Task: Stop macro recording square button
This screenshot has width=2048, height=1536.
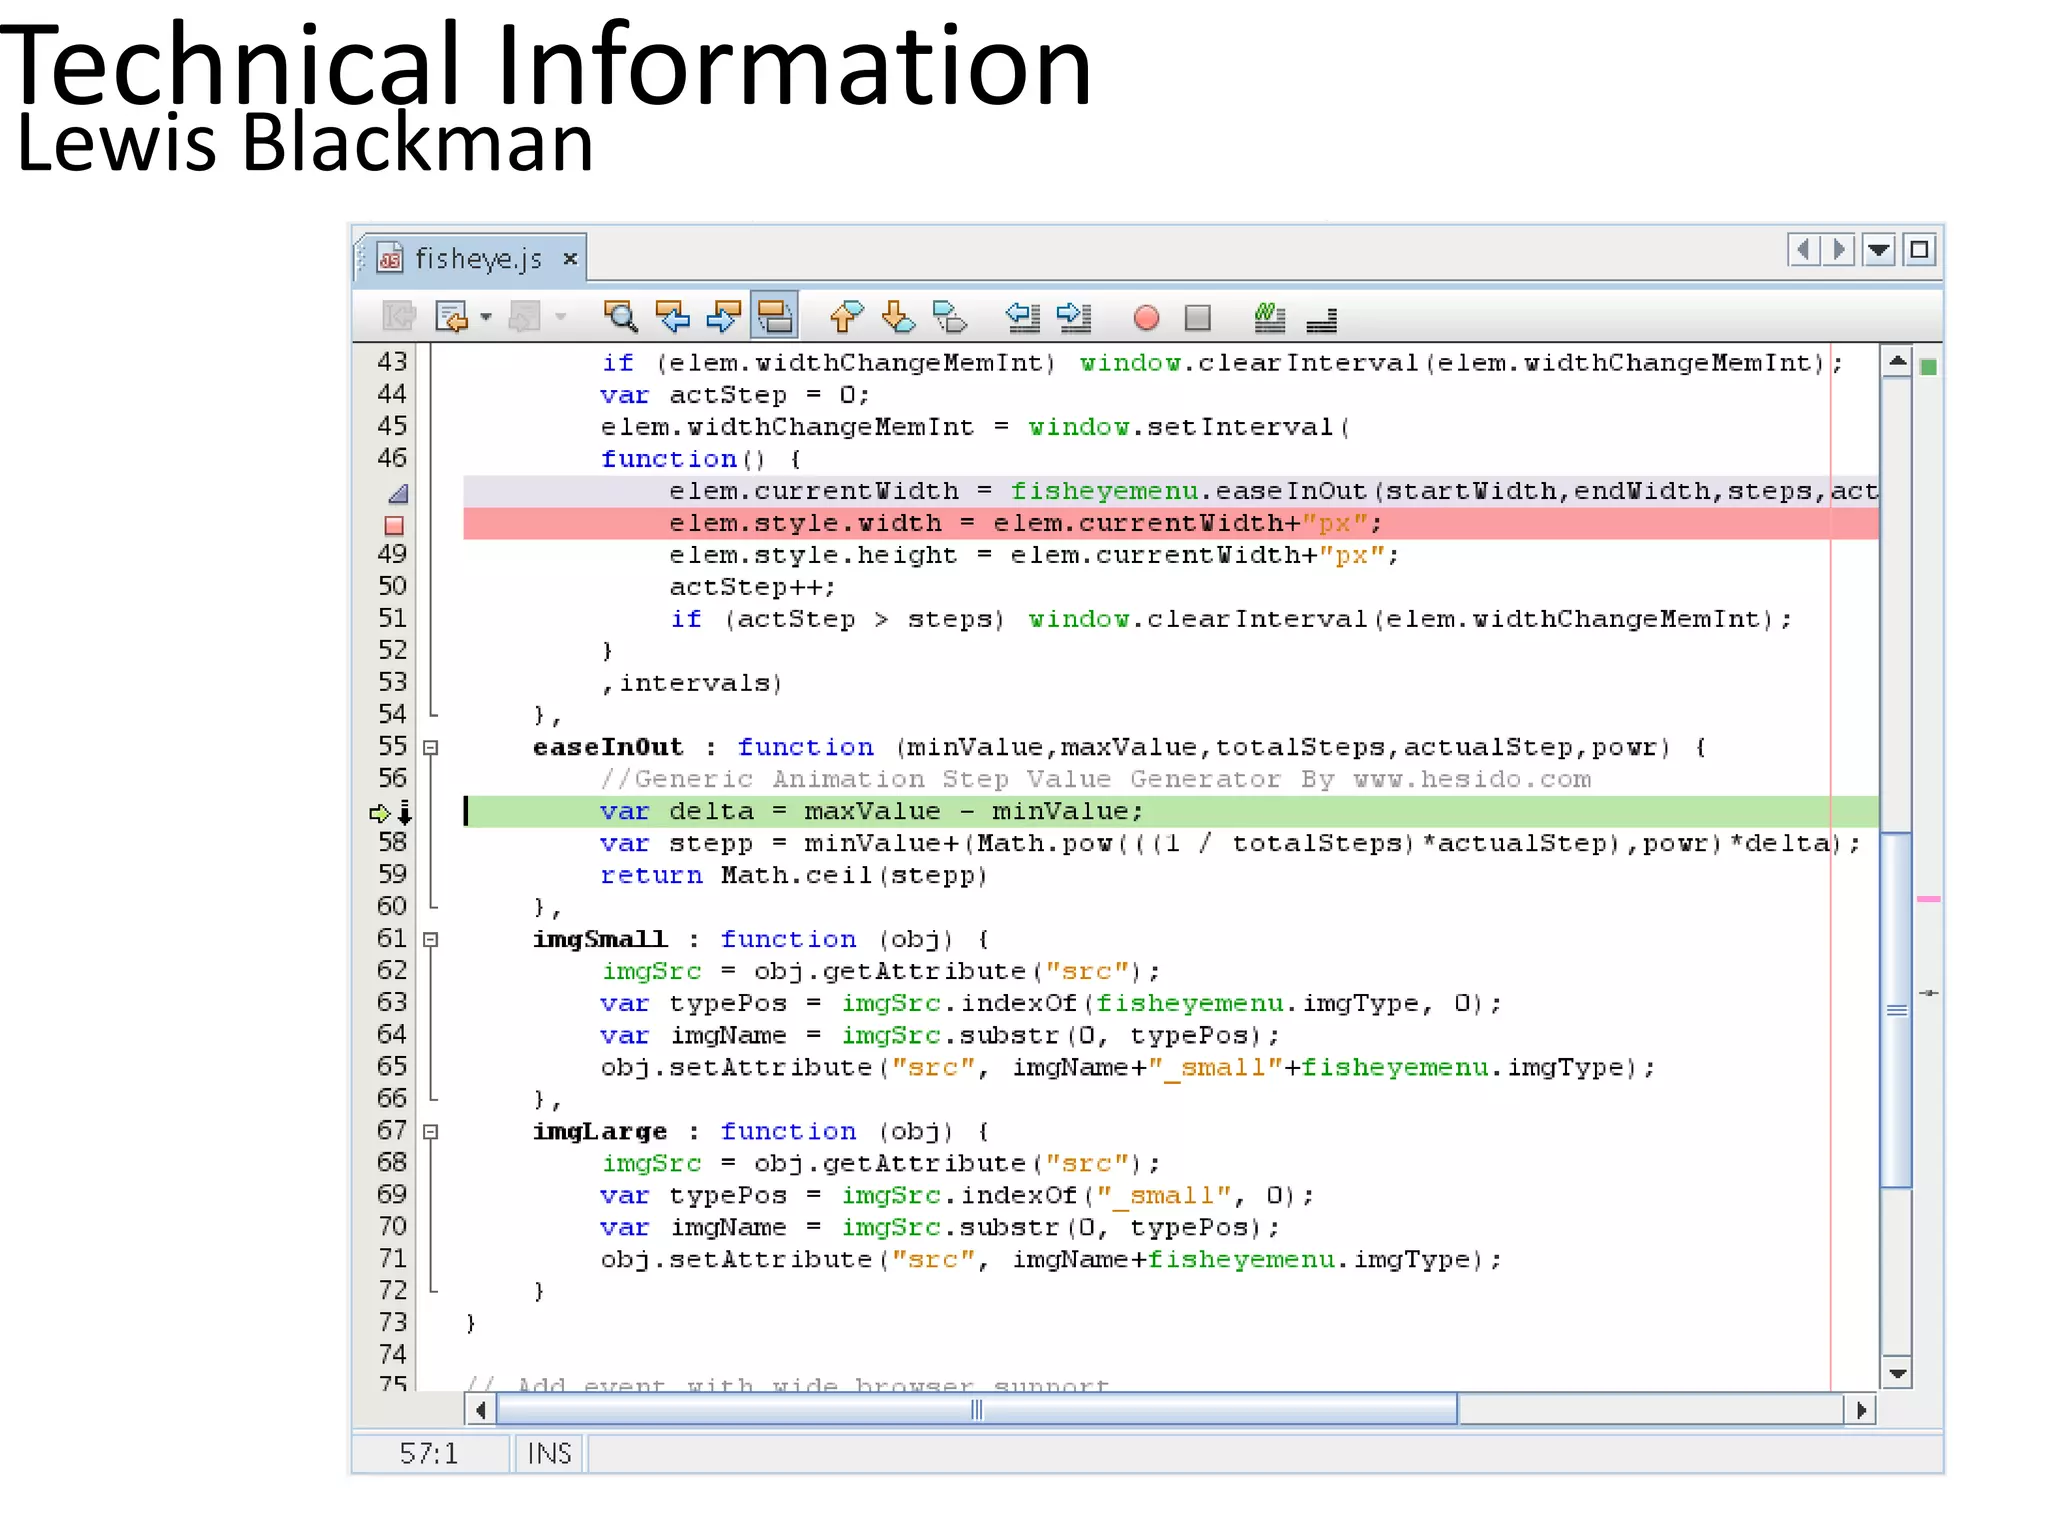Action: pyautogui.click(x=1197, y=318)
